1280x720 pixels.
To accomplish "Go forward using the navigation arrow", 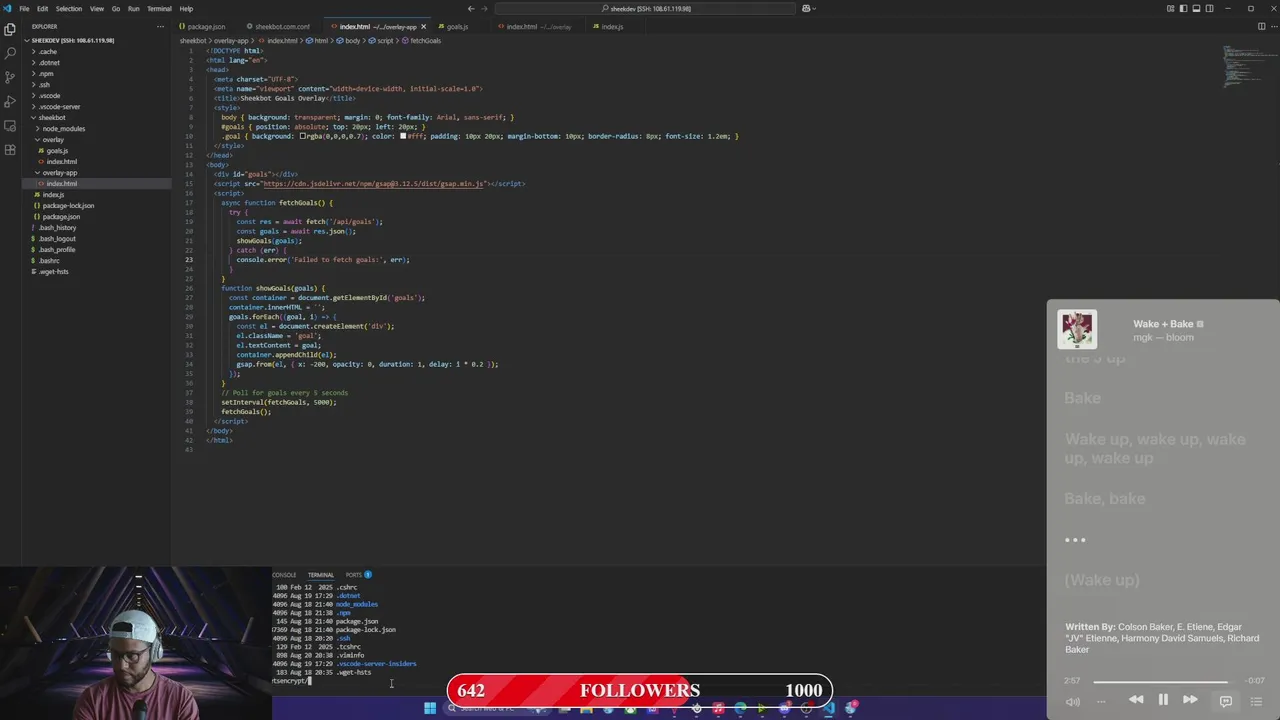I will pyautogui.click(x=485, y=8).
